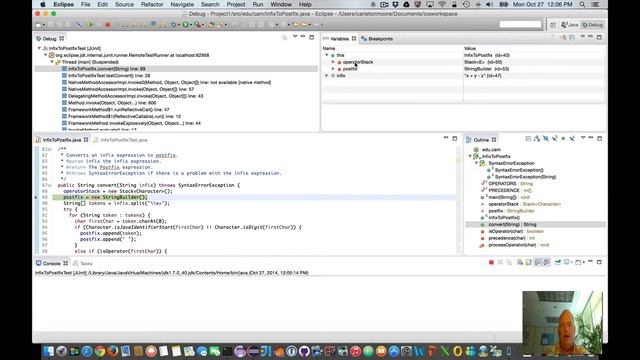The height and width of the screenshot is (360, 640).
Task: Click the red Terminate button in main toolbar
Action: pyautogui.click(x=108, y=25)
